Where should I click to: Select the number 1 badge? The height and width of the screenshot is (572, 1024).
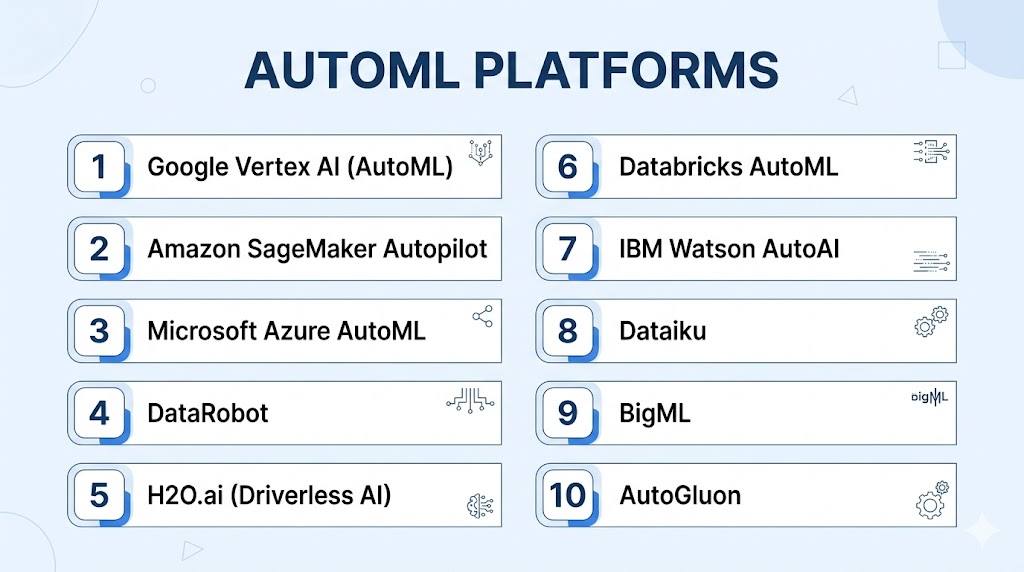coord(98,166)
